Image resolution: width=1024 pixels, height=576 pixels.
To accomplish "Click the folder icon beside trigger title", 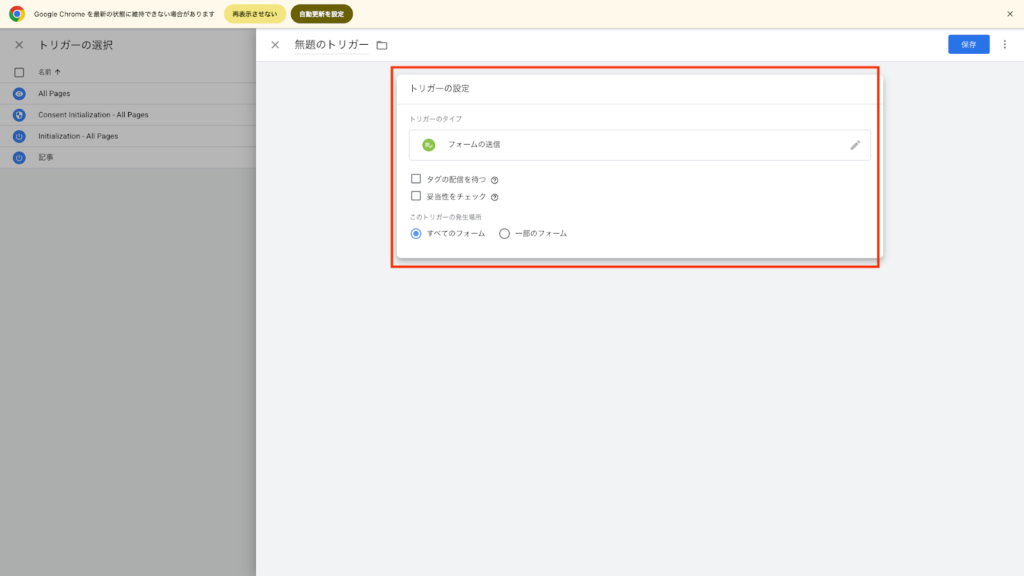I will pos(382,45).
